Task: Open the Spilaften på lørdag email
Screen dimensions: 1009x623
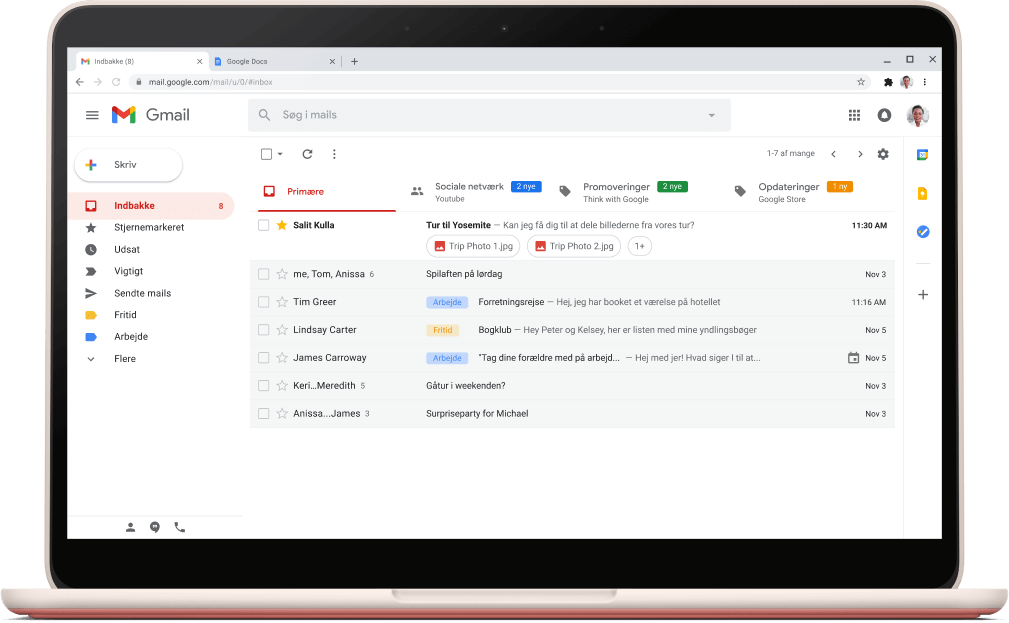Action: [572, 274]
